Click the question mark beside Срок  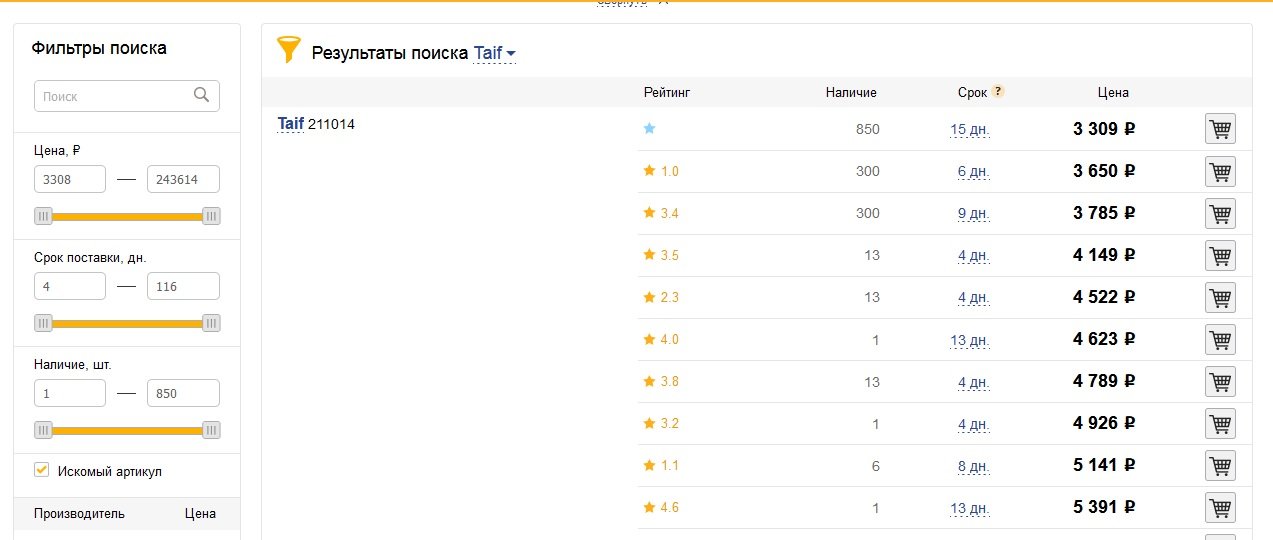click(998, 92)
